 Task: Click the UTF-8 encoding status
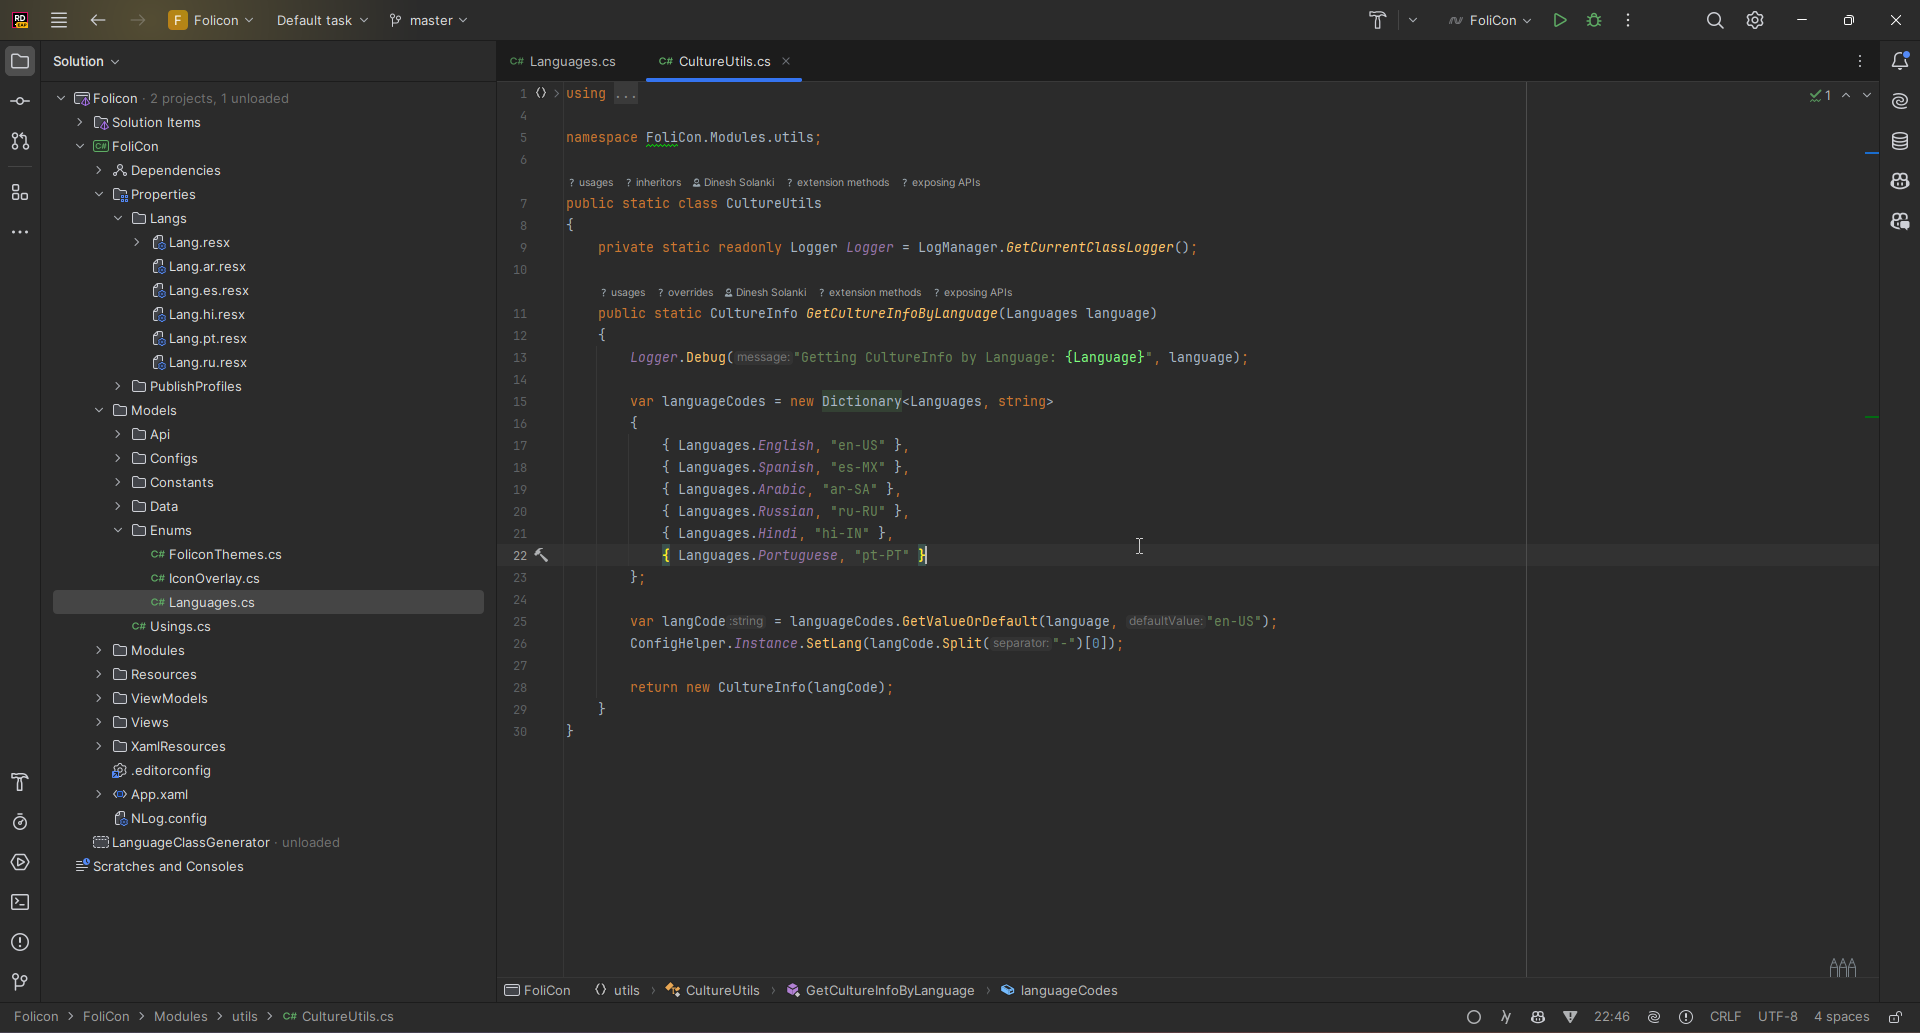pyautogui.click(x=1778, y=1017)
